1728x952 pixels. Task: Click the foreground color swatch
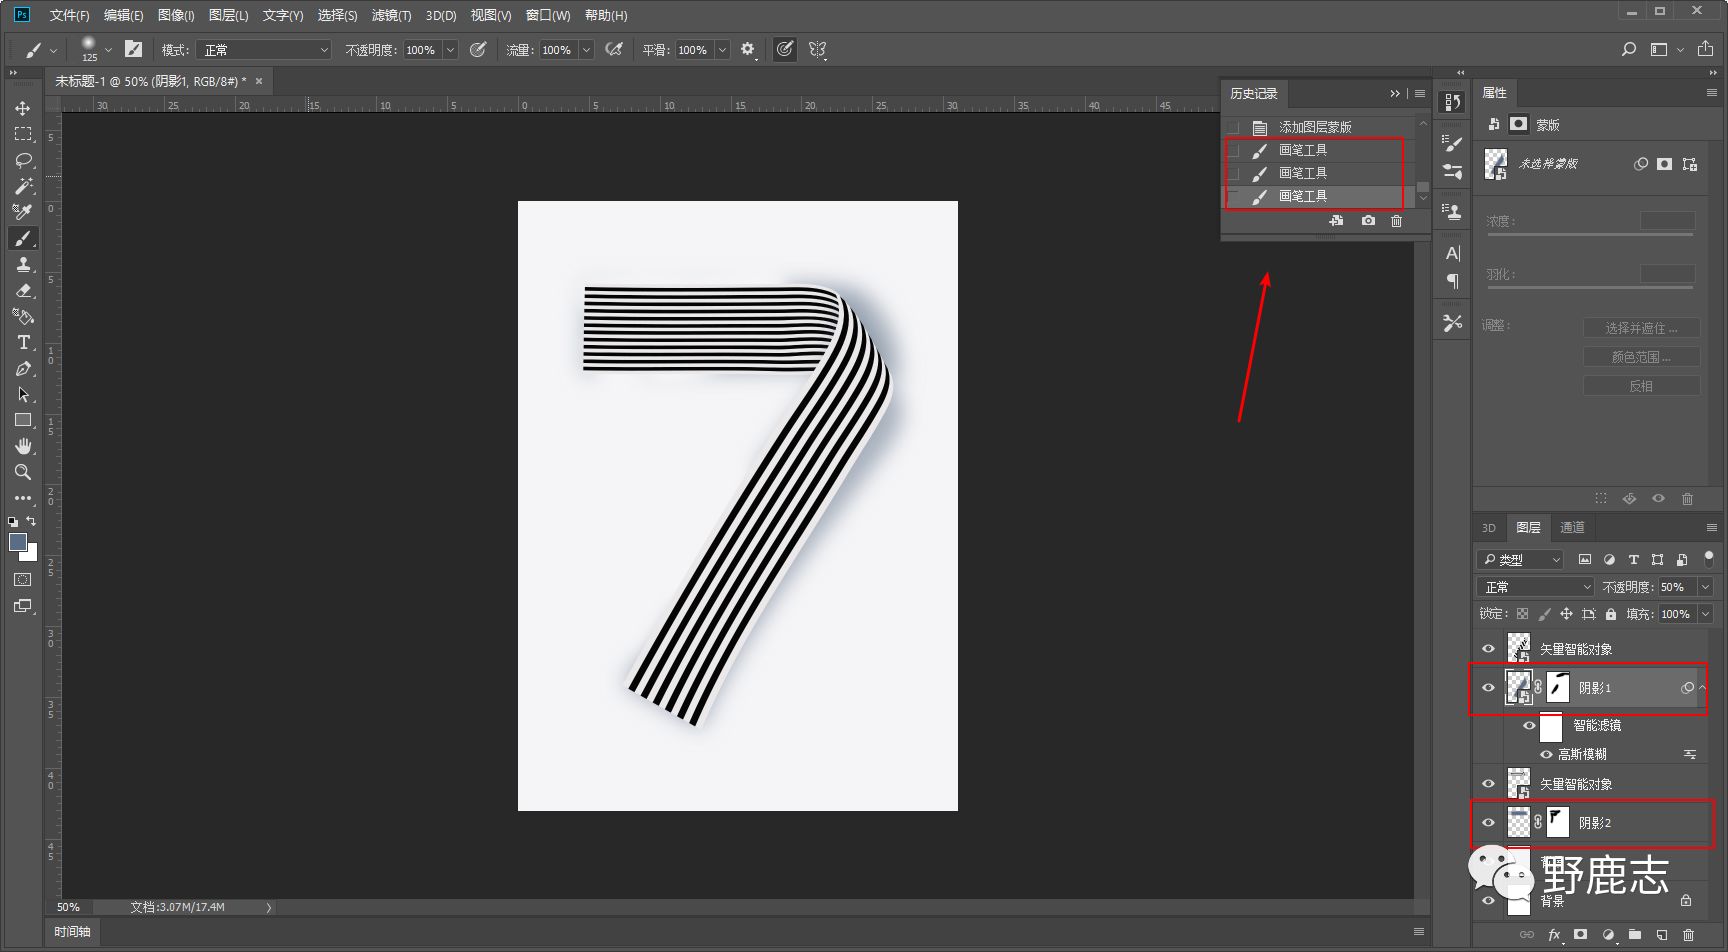point(18,542)
